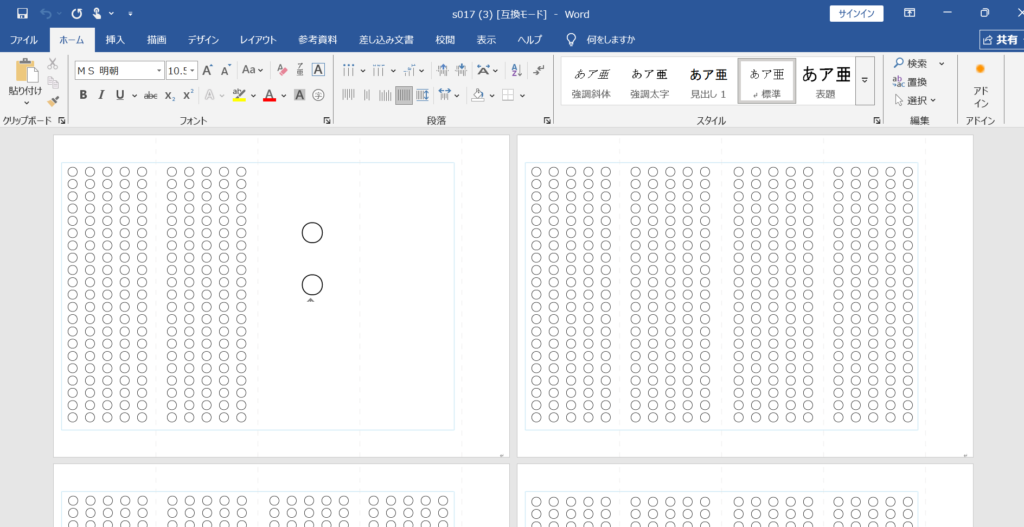Click the Sort (A-Z) icon
The width and height of the screenshot is (1024, 527).
[516, 70]
